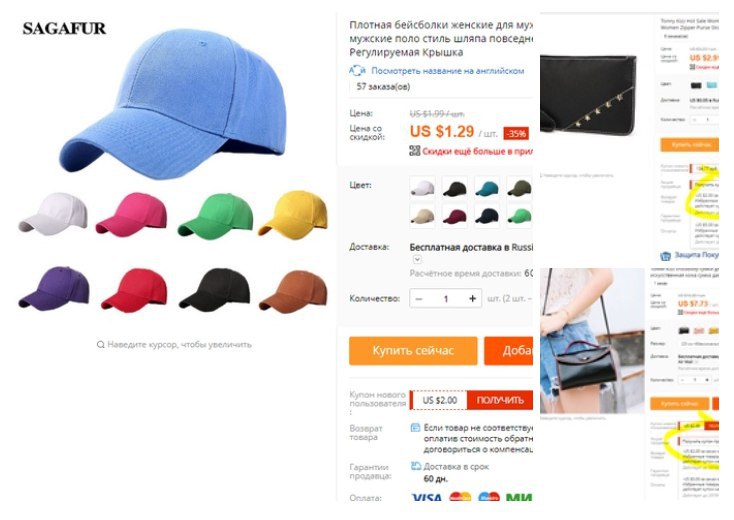
Task: Click the translate icon next to product title
Action: pos(357,71)
